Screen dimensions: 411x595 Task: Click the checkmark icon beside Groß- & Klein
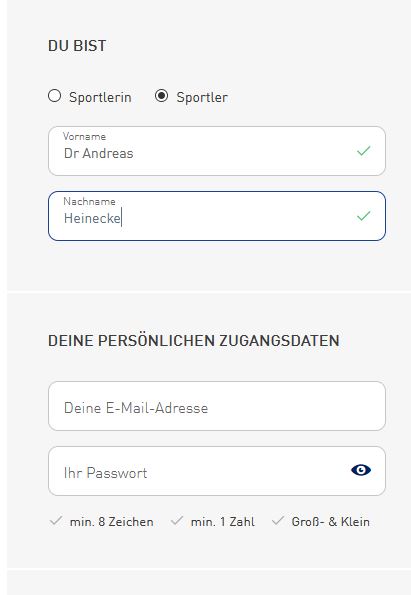(278, 521)
